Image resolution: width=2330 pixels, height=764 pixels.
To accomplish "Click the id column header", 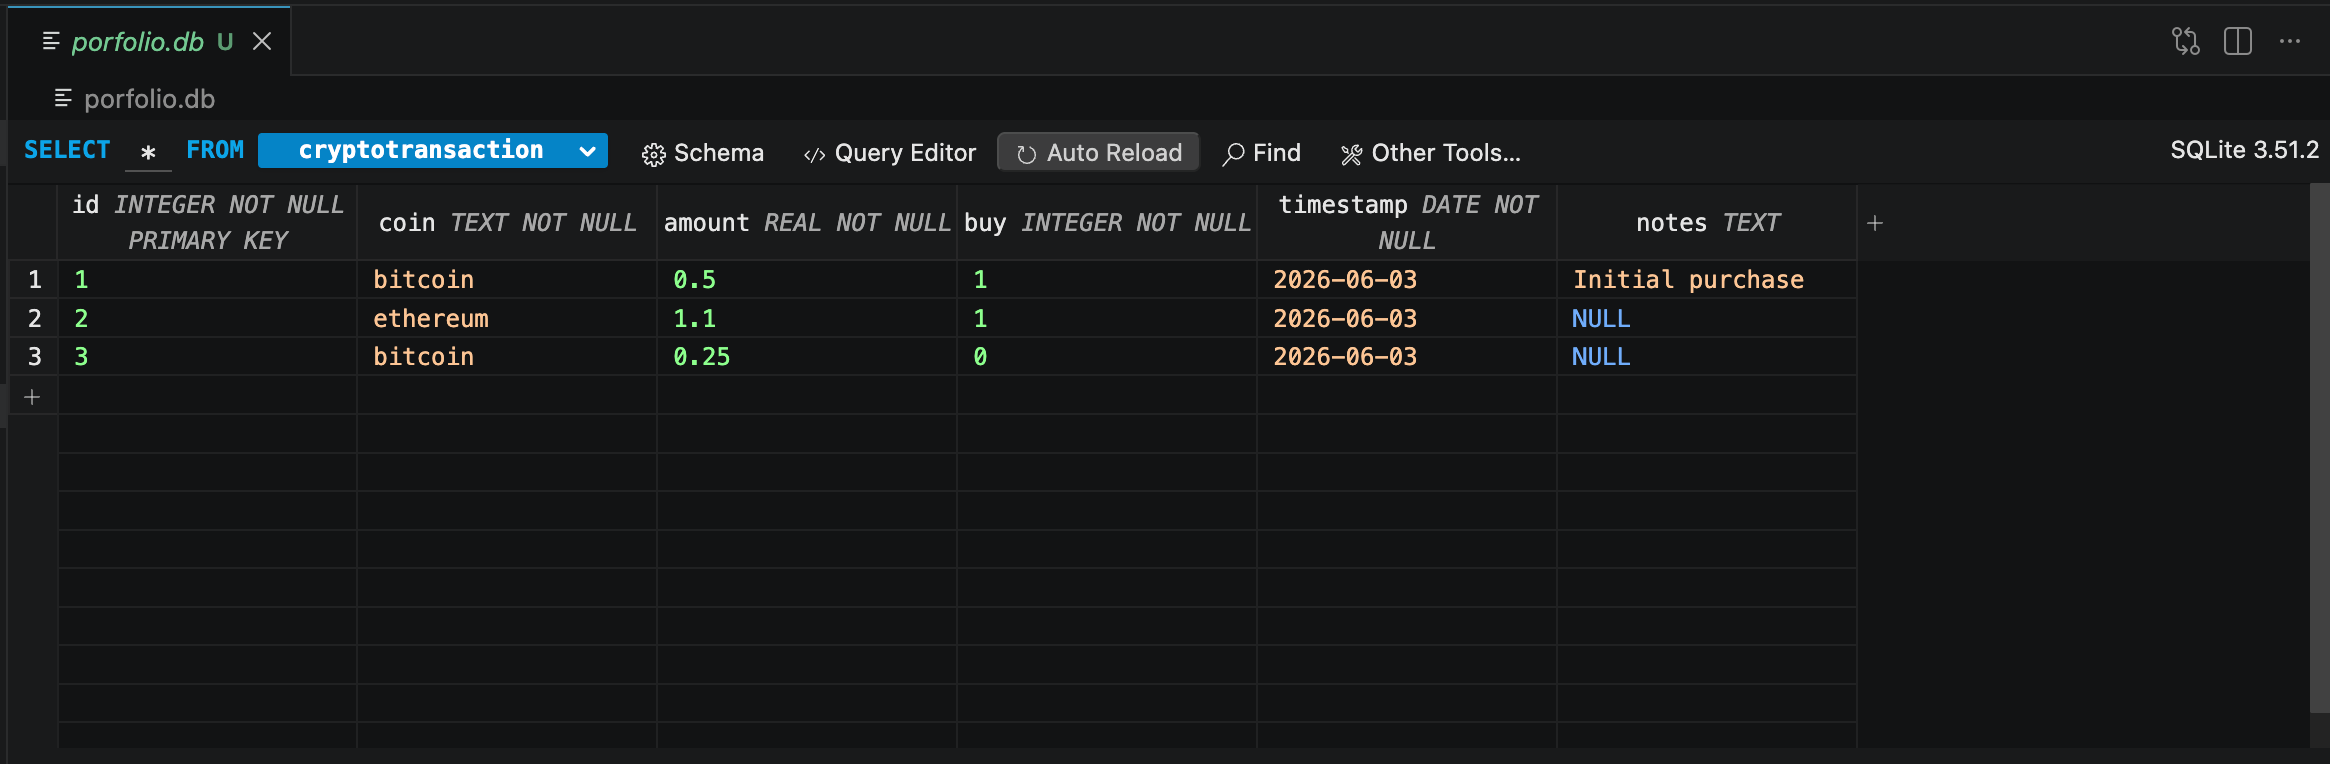I will (208, 222).
